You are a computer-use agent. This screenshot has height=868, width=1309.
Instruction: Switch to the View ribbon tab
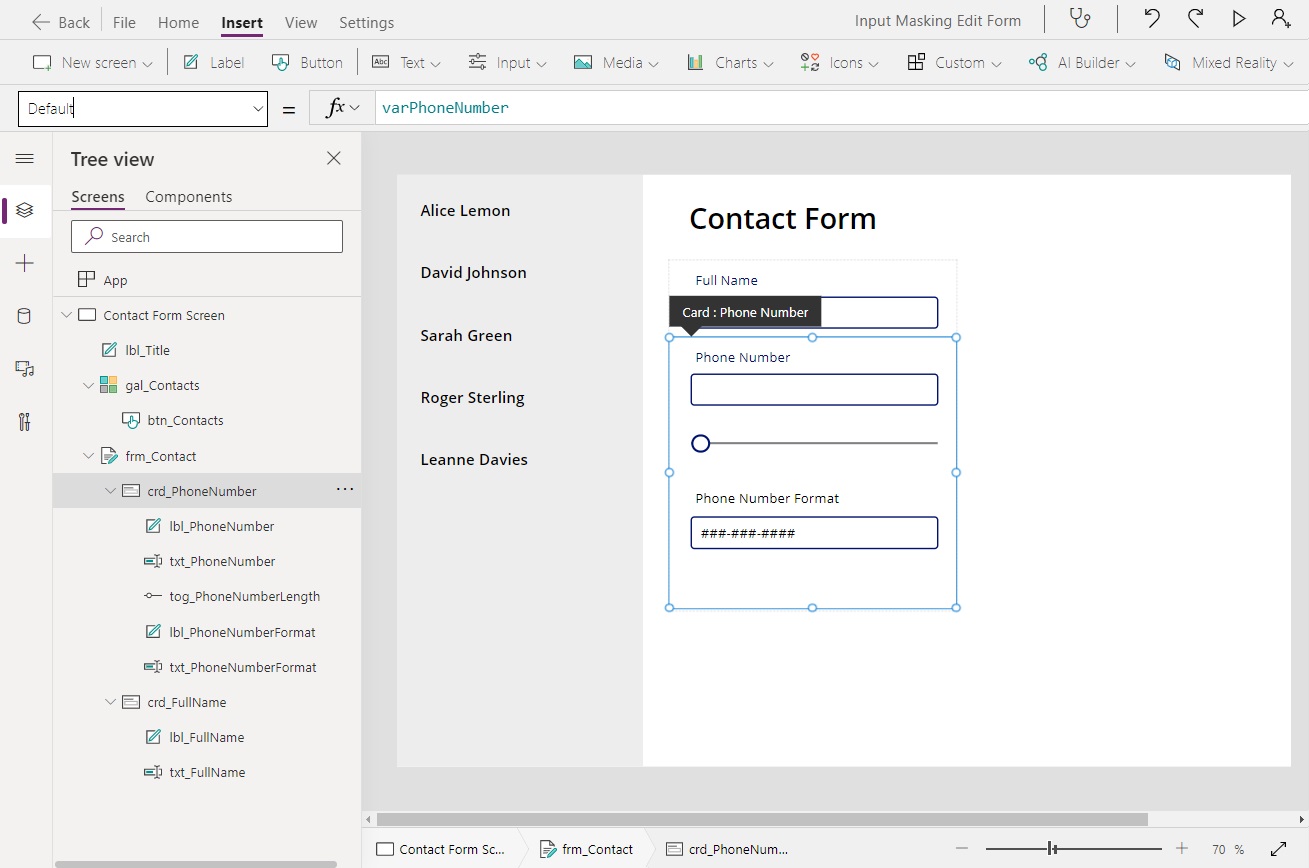click(301, 22)
